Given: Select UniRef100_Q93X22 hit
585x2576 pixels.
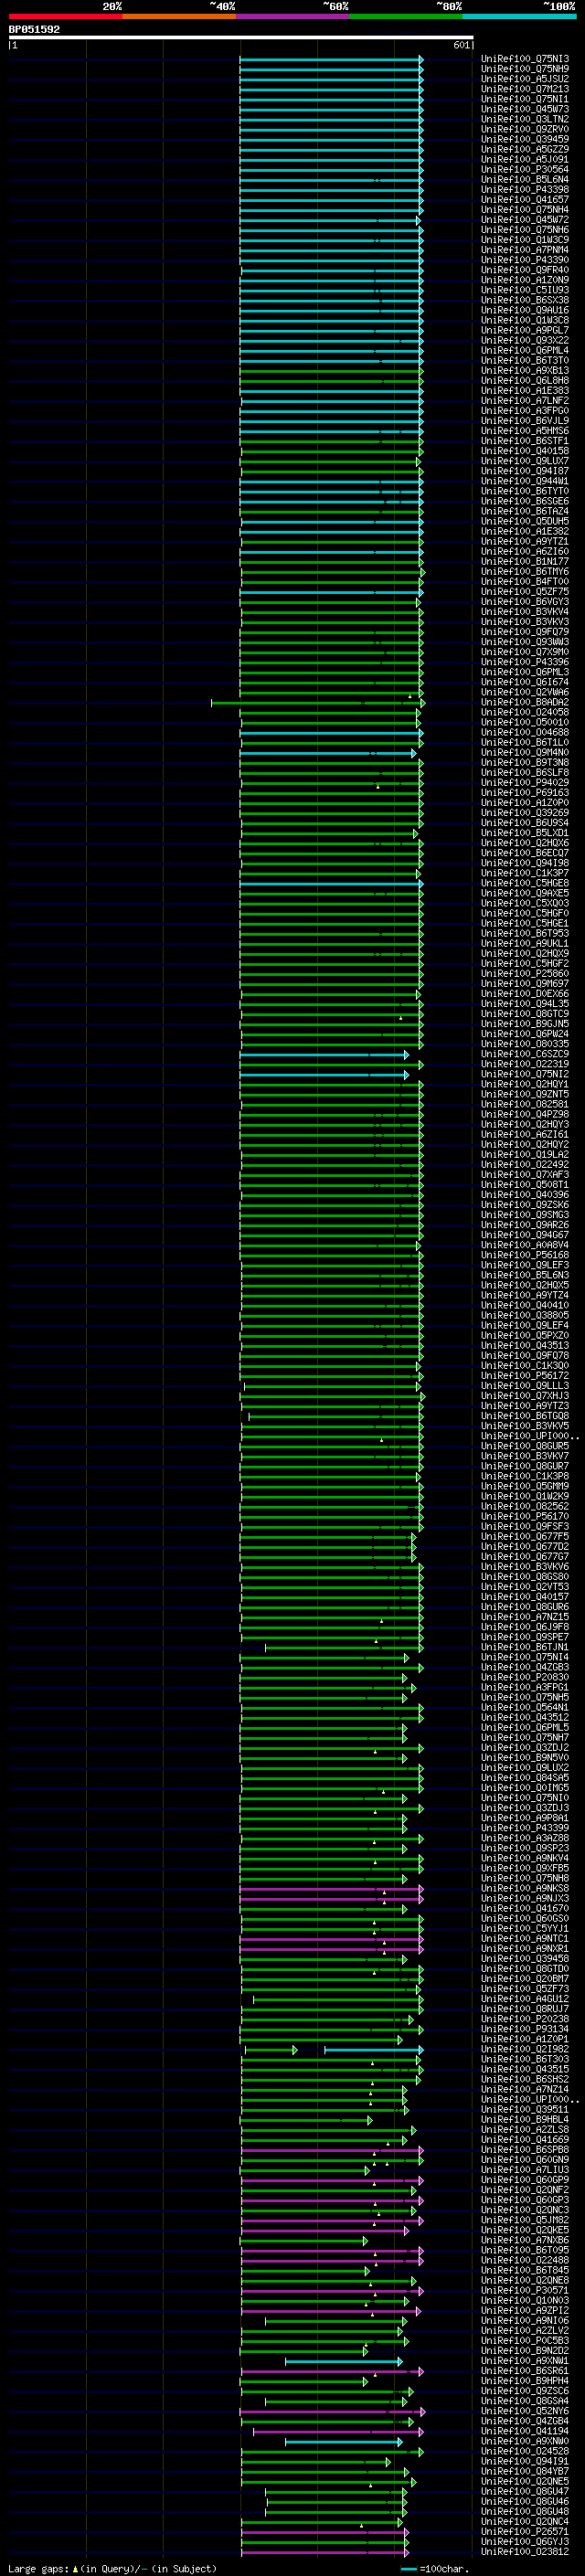Looking at the screenshot, I should (525, 340).
